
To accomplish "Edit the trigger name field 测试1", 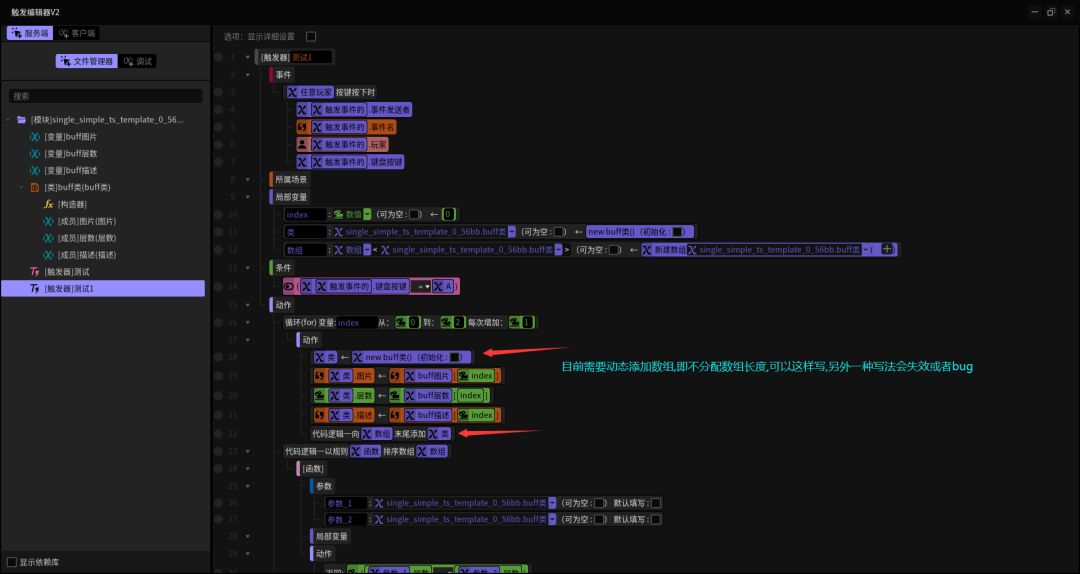I will click(311, 57).
